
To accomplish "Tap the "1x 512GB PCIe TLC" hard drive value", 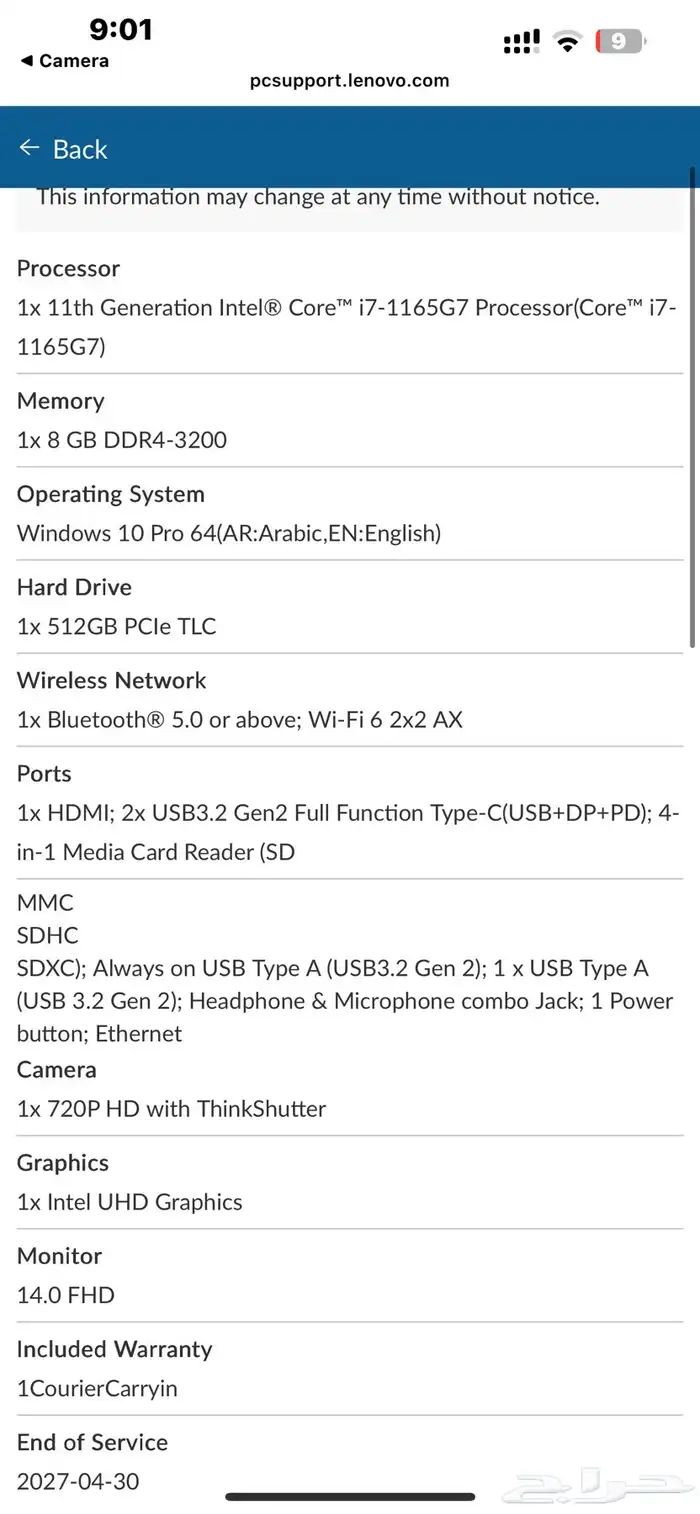I will click(x=117, y=627).
